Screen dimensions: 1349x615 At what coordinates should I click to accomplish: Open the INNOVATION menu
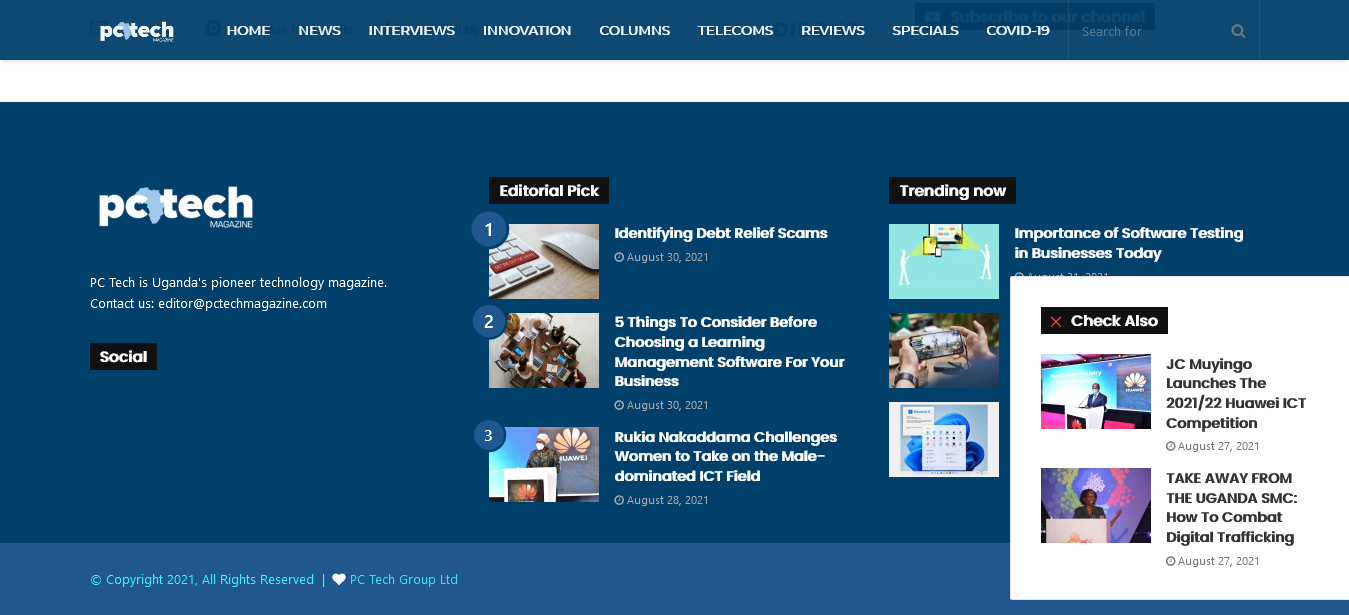point(527,30)
